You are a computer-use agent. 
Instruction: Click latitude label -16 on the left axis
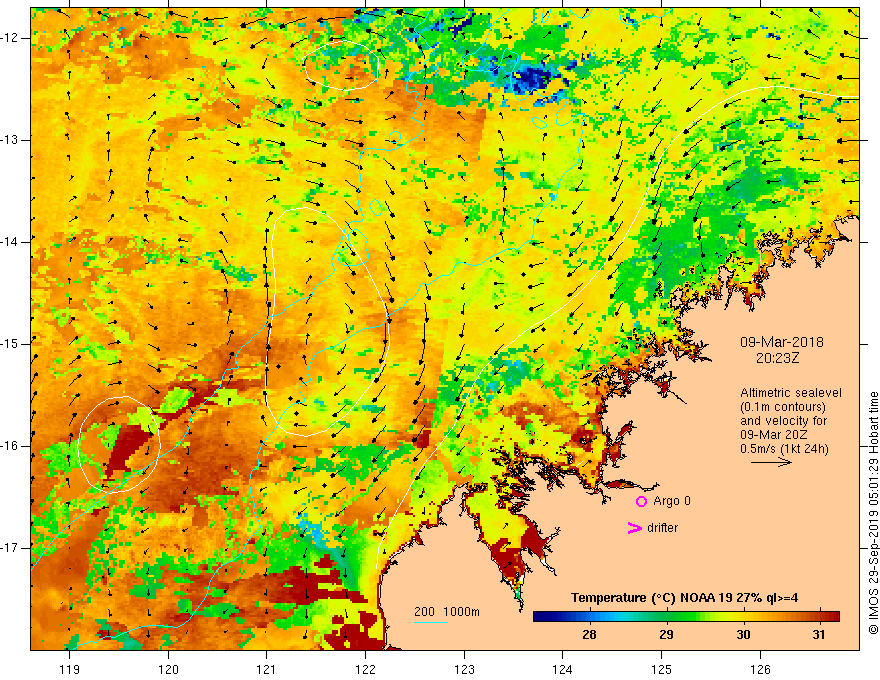click(x=10, y=446)
